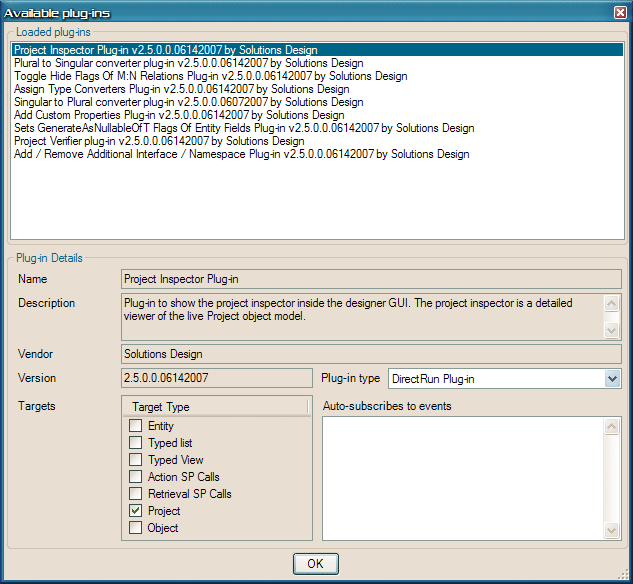Select Assign Type Converters Plug-in row
This screenshot has height=584, width=633.
pos(317,89)
